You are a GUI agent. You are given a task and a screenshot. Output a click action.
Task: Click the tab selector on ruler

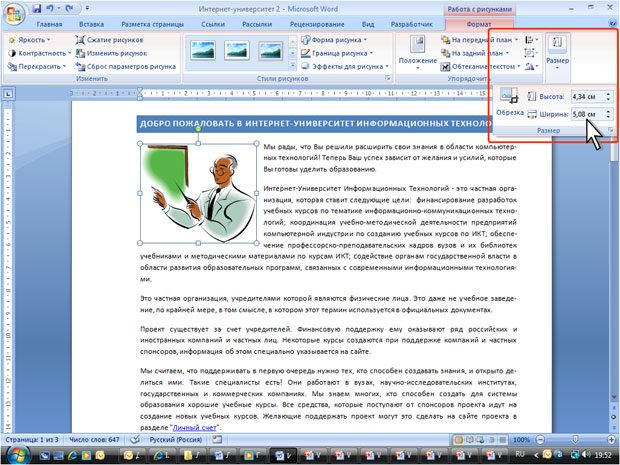9,94
